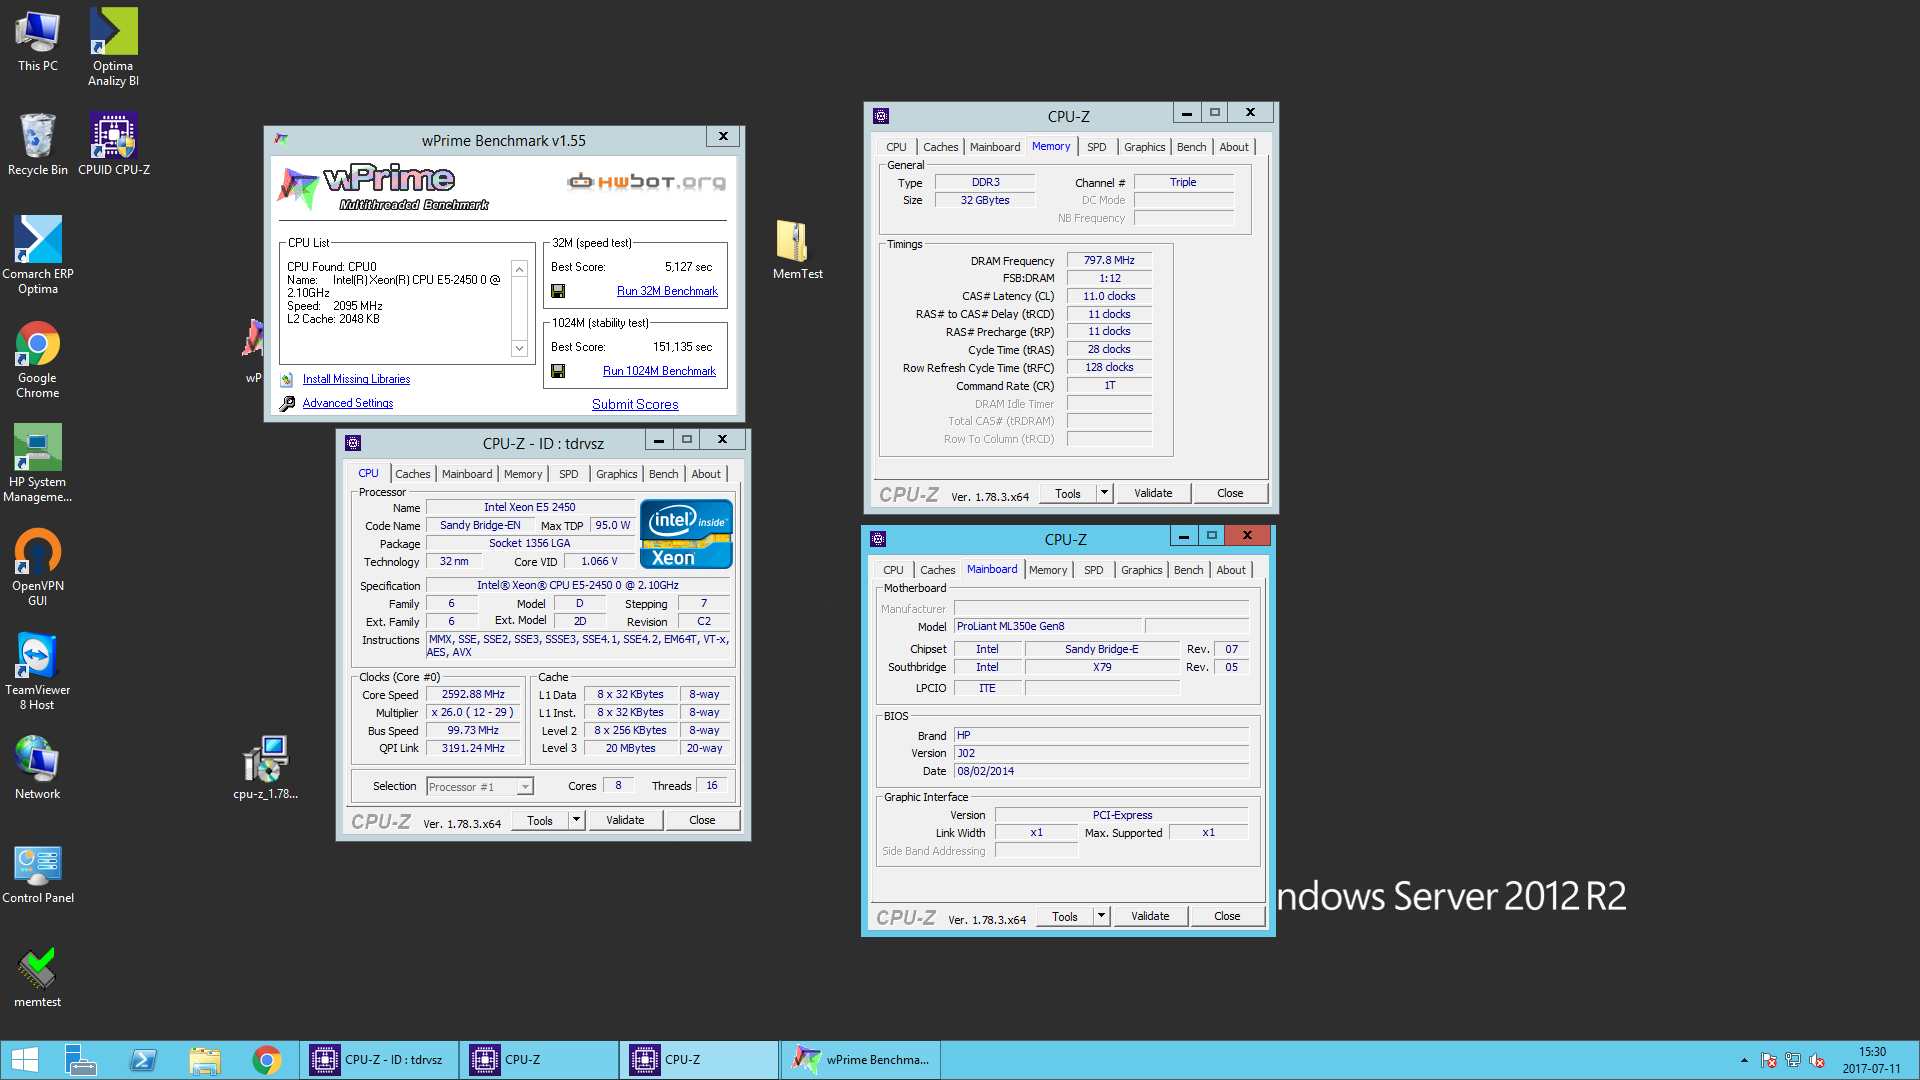Switch to Bench tab in Mainboard CPU-Z window
Image resolution: width=1920 pixels, height=1080 pixels.
tap(1188, 570)
